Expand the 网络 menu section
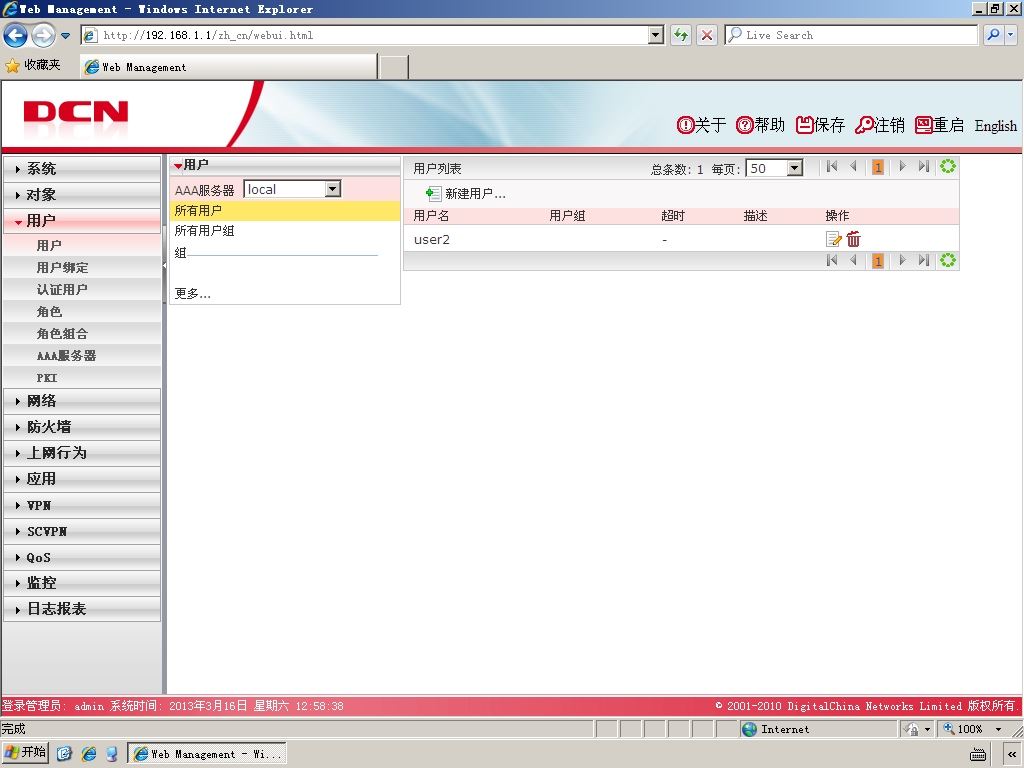This screenshot has height=768, width=1024. click(x=82, y=401)
